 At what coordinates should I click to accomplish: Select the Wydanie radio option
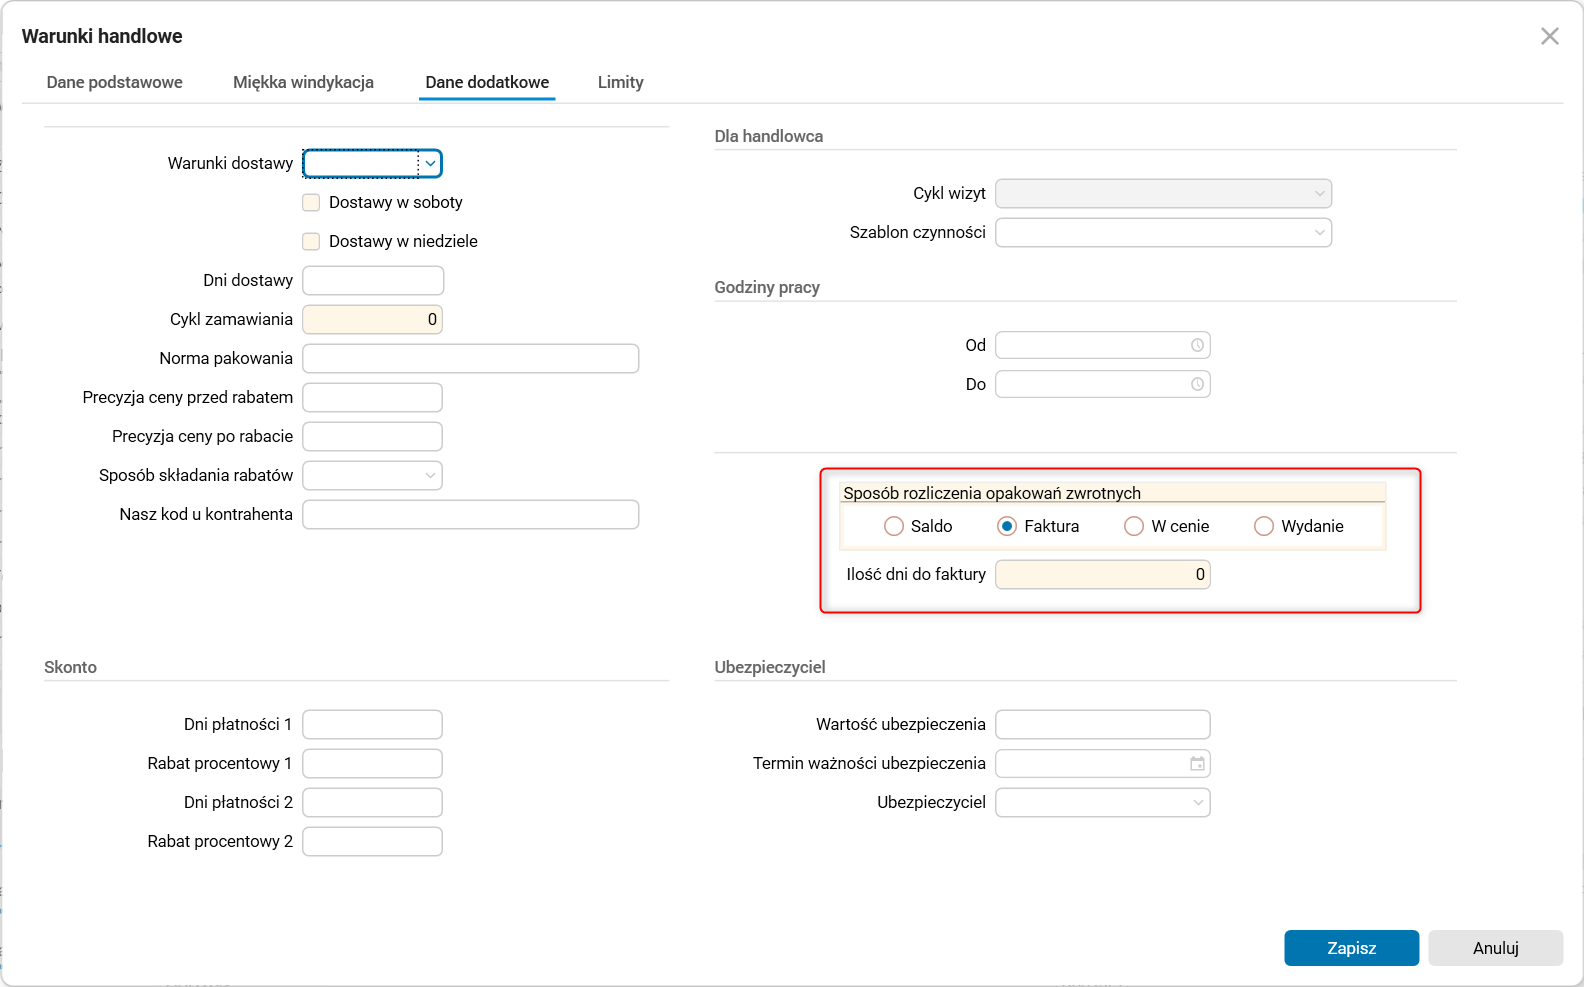[x=1264, y=527]
